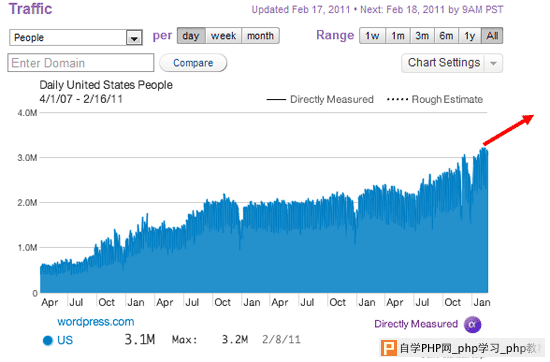This screenshot has height=362, width=550.
Task: Click the Compare button
Action: coord(193,63)
